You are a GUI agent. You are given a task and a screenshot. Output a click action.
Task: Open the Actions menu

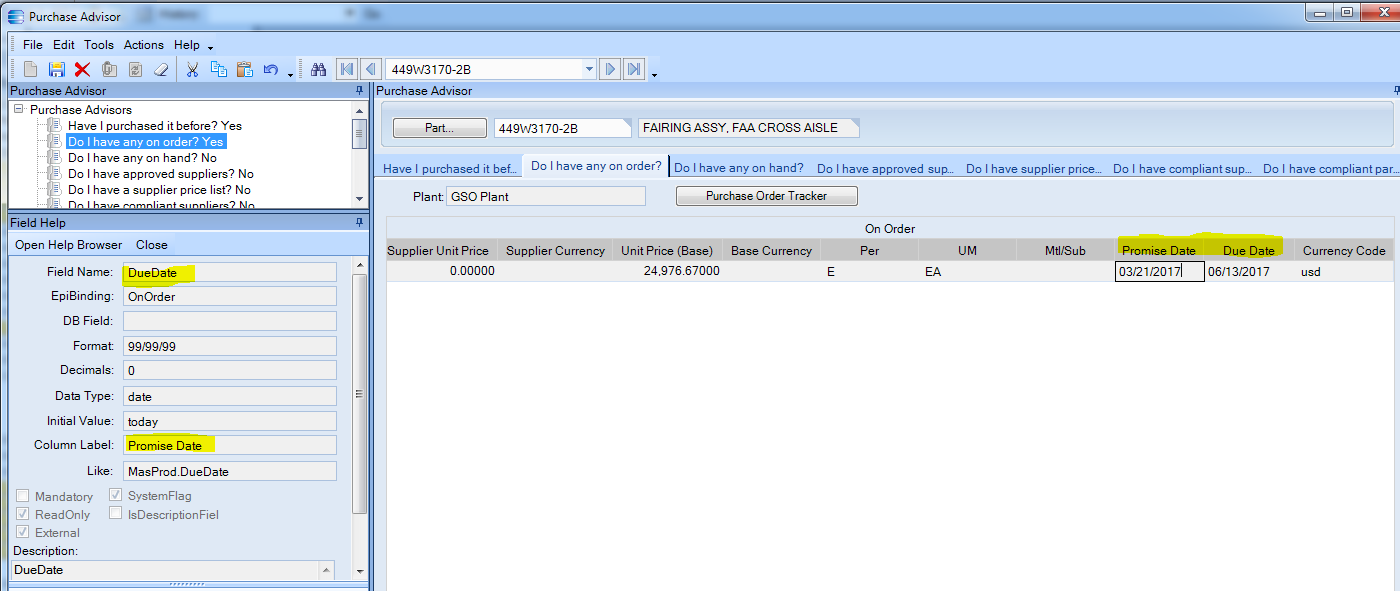tap(144, 45)
